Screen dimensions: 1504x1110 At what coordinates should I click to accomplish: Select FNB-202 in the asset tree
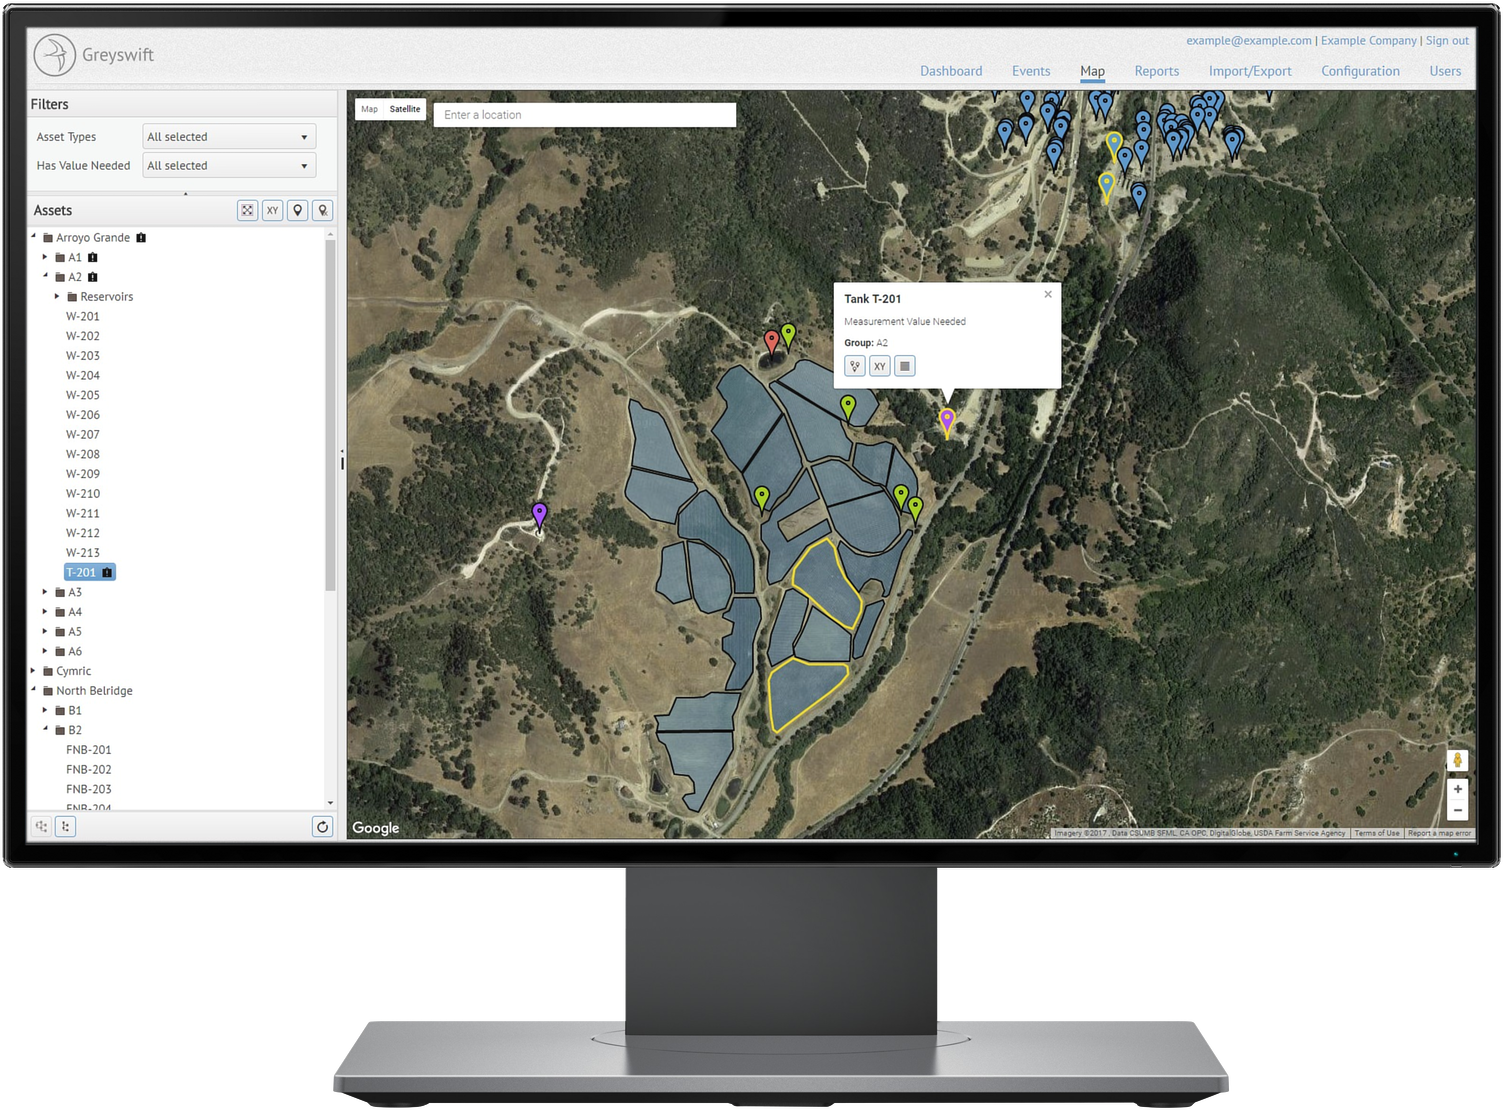click(89, 769)
